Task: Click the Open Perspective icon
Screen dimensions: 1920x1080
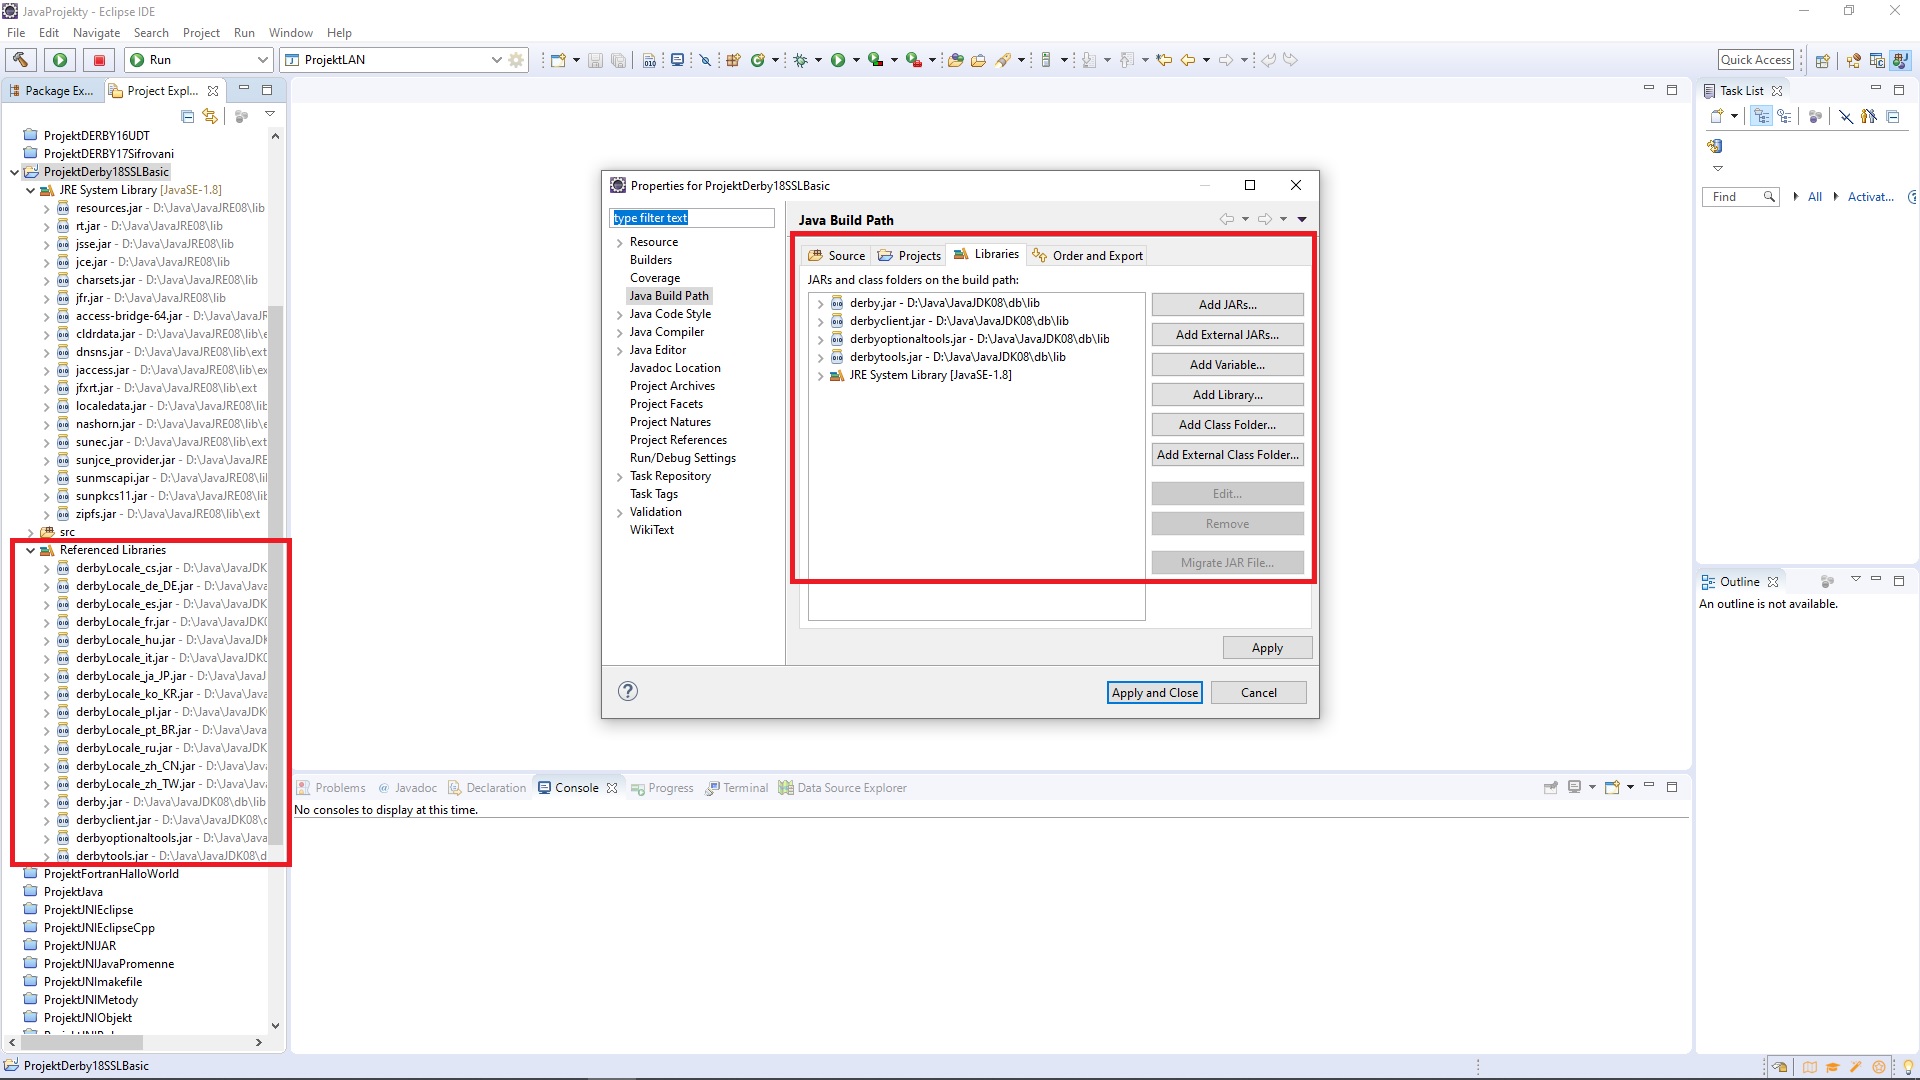Action: point(1822,60)
